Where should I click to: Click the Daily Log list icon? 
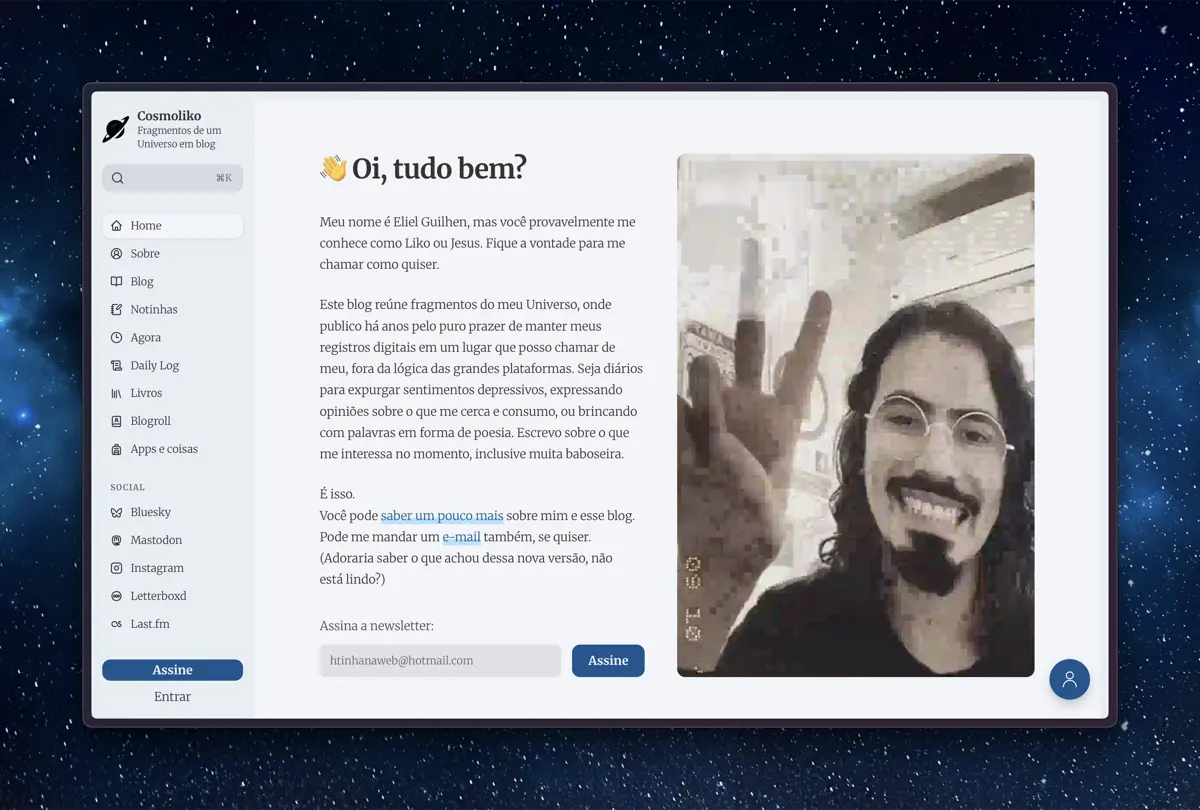point(117,366)
